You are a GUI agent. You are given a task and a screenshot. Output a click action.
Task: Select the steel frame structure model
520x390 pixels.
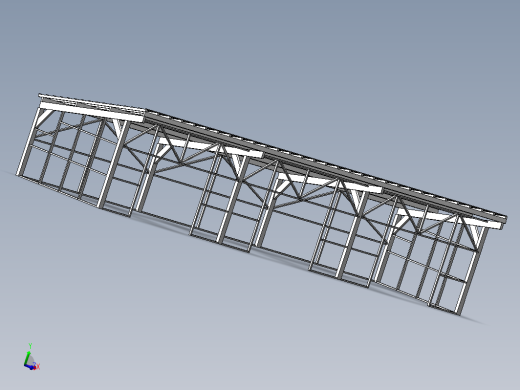click(262, 204)
